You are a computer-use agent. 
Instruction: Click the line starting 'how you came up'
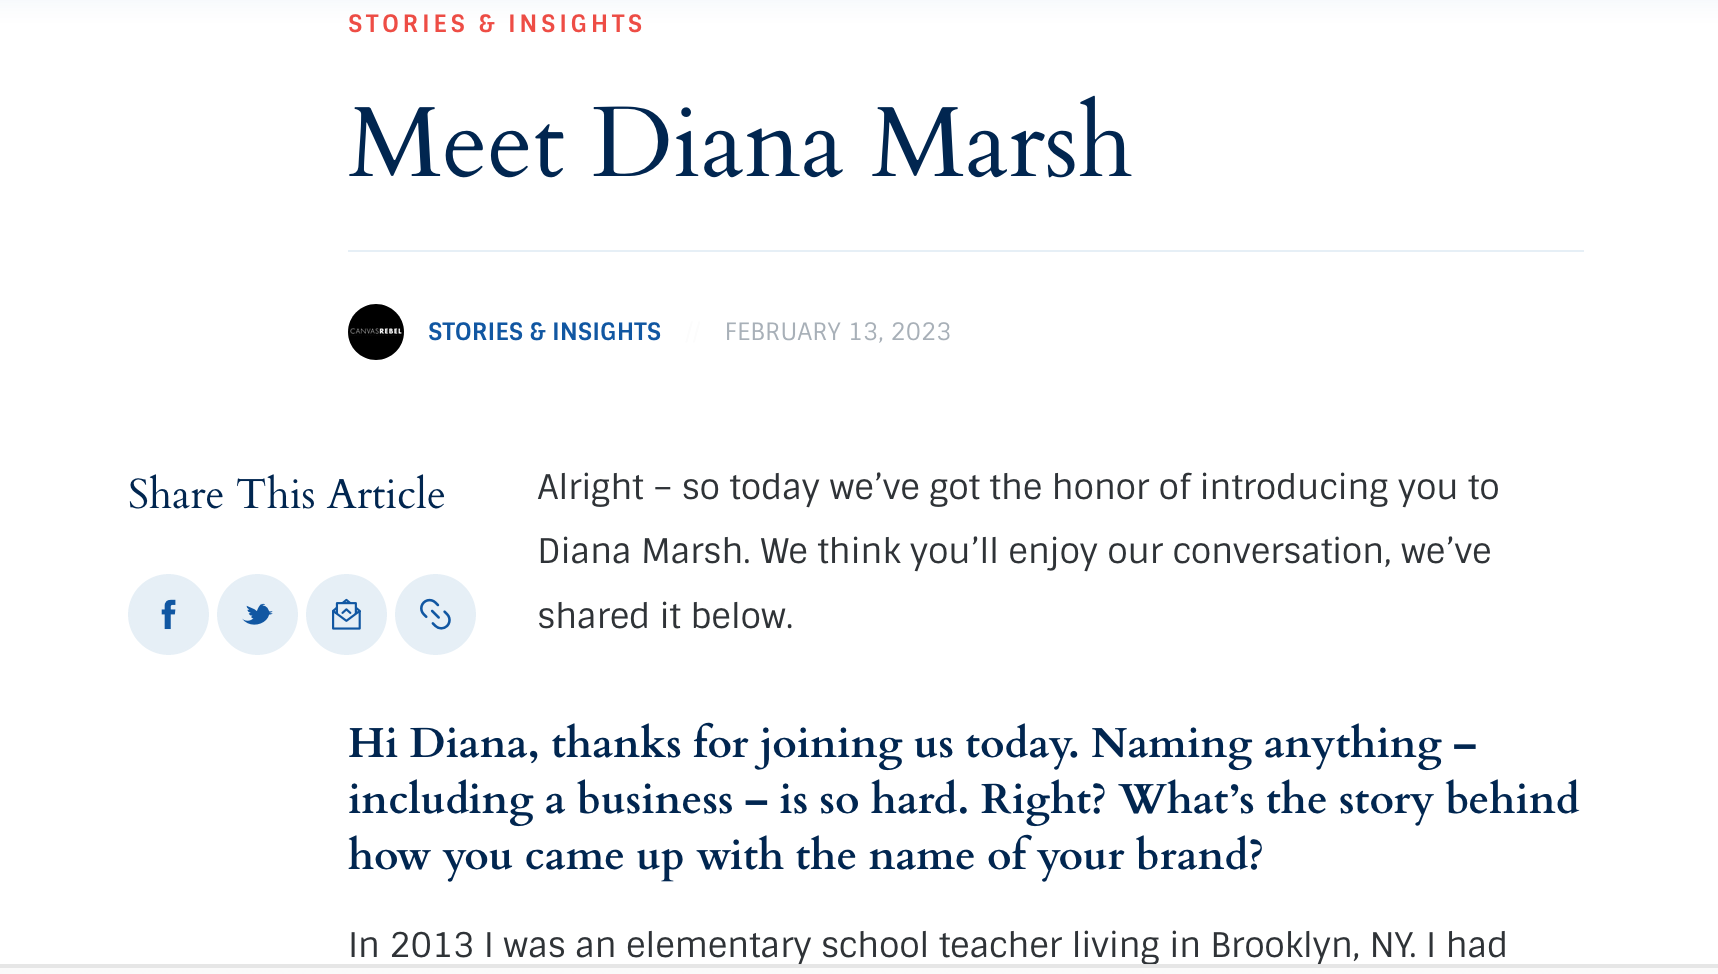805,856
